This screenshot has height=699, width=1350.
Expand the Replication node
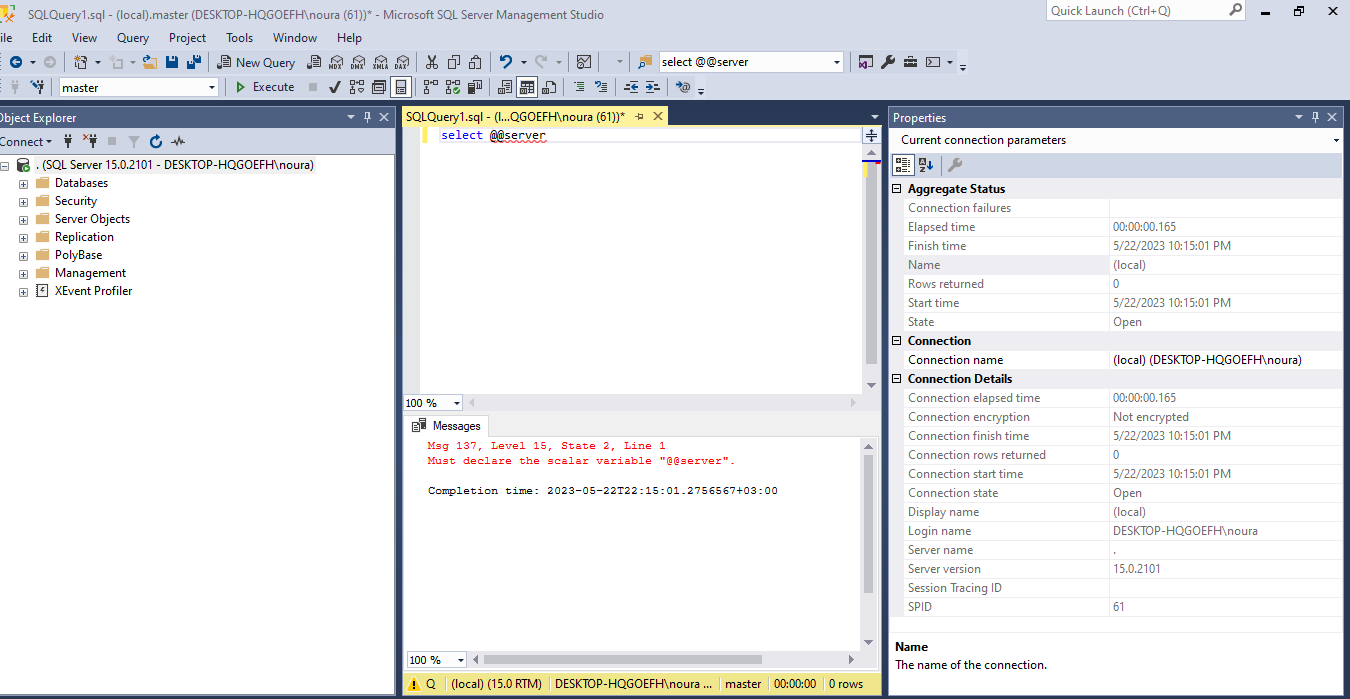[23, 238]
